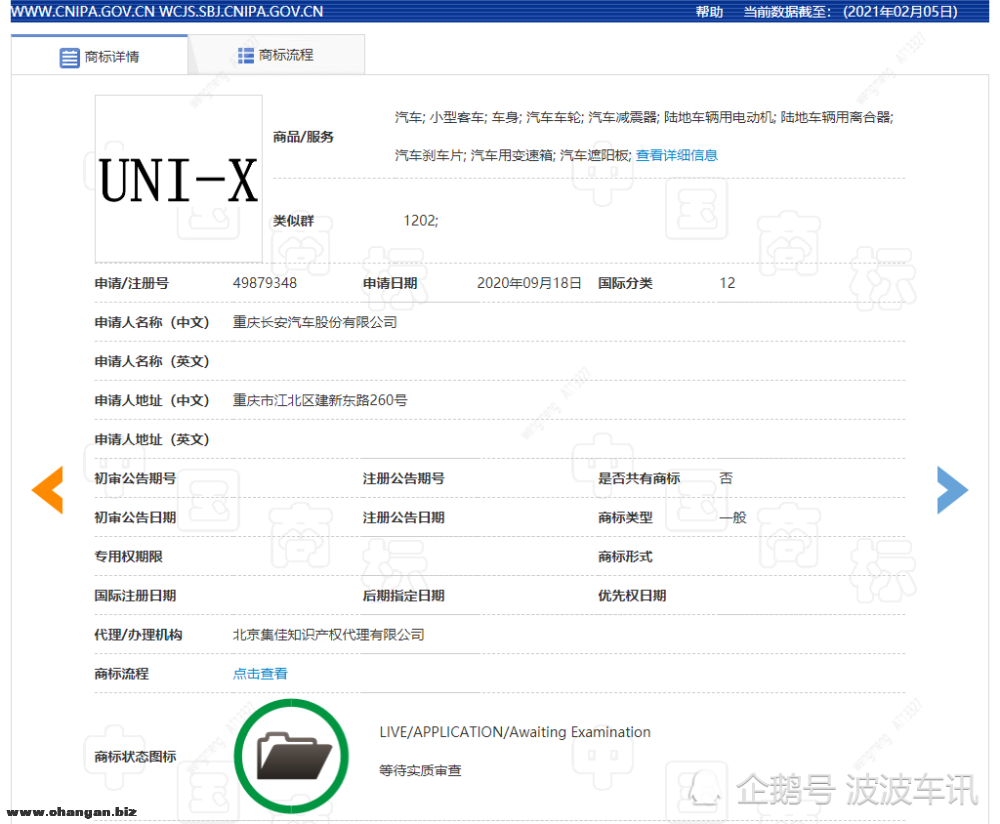Click the 代理/办理机构 label
The image size is (1000, 824).
pos(138,635)
